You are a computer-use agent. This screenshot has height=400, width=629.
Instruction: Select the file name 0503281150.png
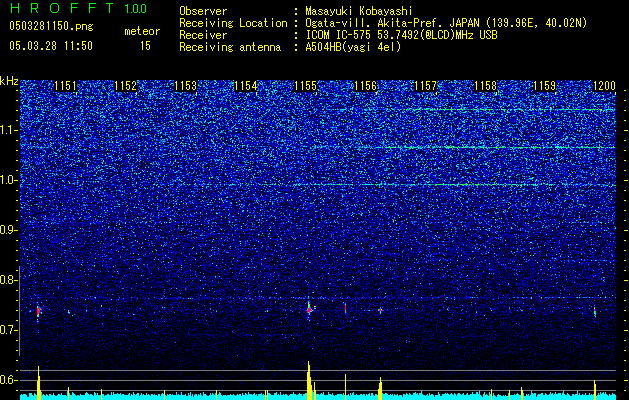pos(51,27)
